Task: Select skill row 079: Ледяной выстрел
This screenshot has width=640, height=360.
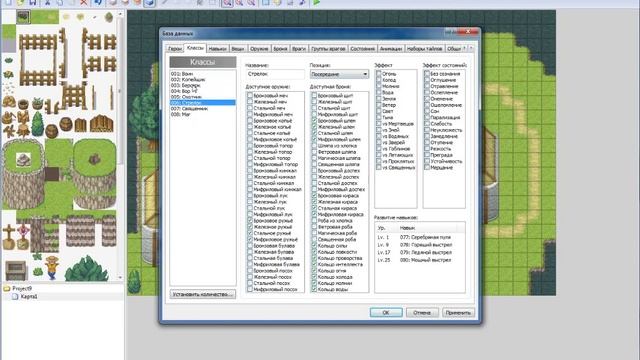Action: (x=420, y=252)
